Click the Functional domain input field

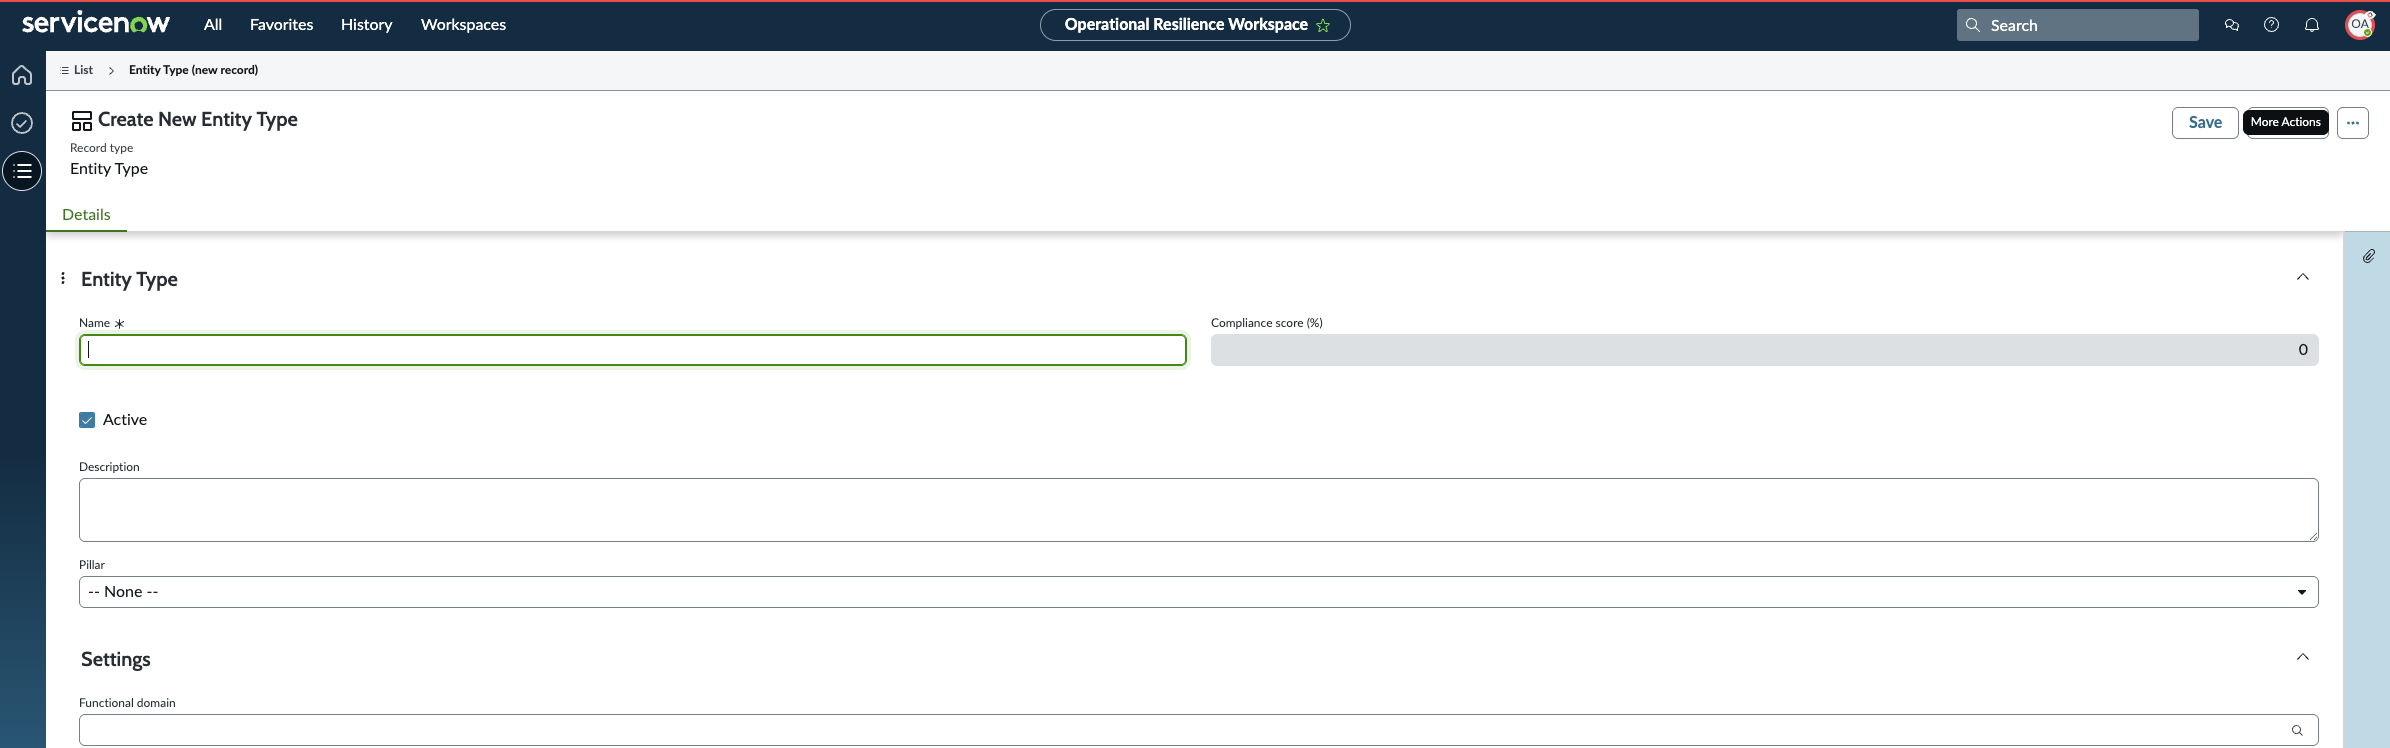[x=1198, y=730]
